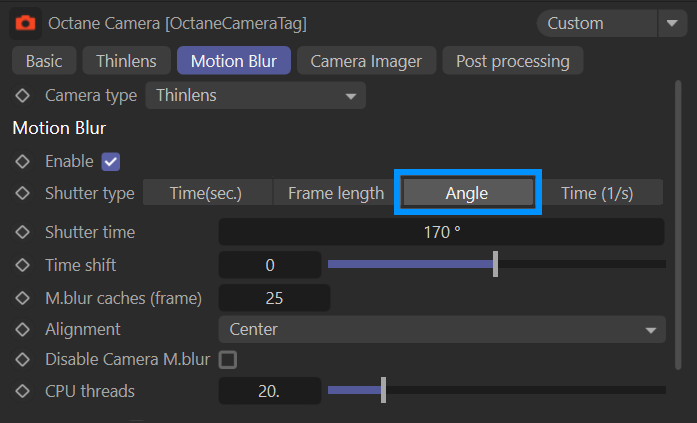697x423 pixels.
Task: Click keyframe diamond next to Camera type
Action: (x=23, y=96)
